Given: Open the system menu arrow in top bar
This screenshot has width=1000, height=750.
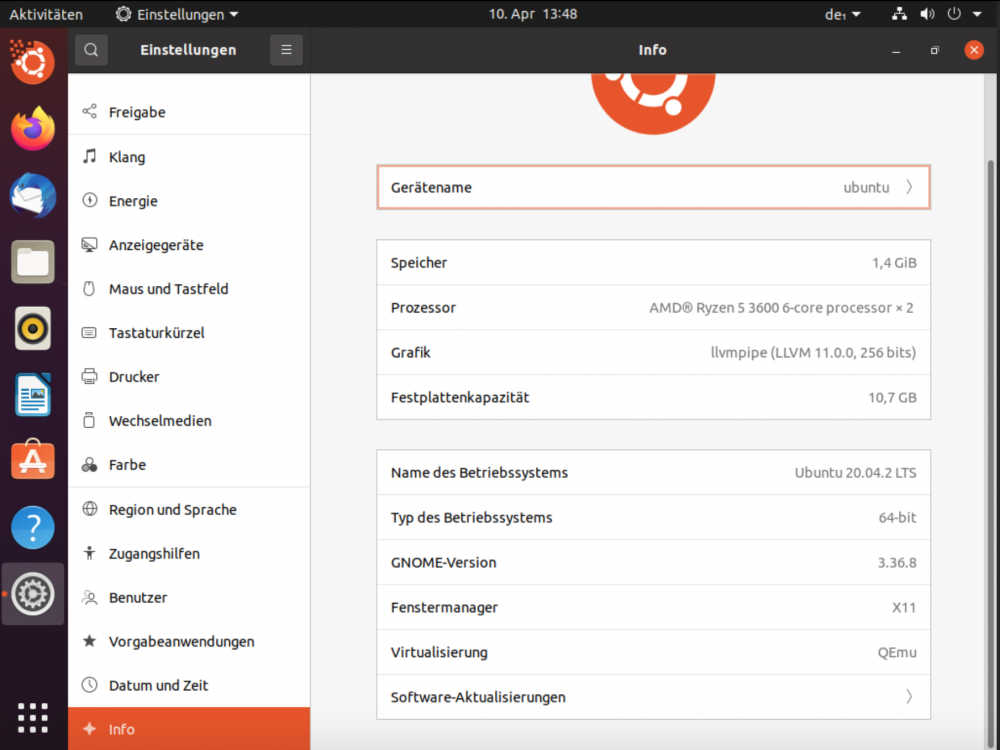Looking at the screenshot, I should [x=977, y=14].
